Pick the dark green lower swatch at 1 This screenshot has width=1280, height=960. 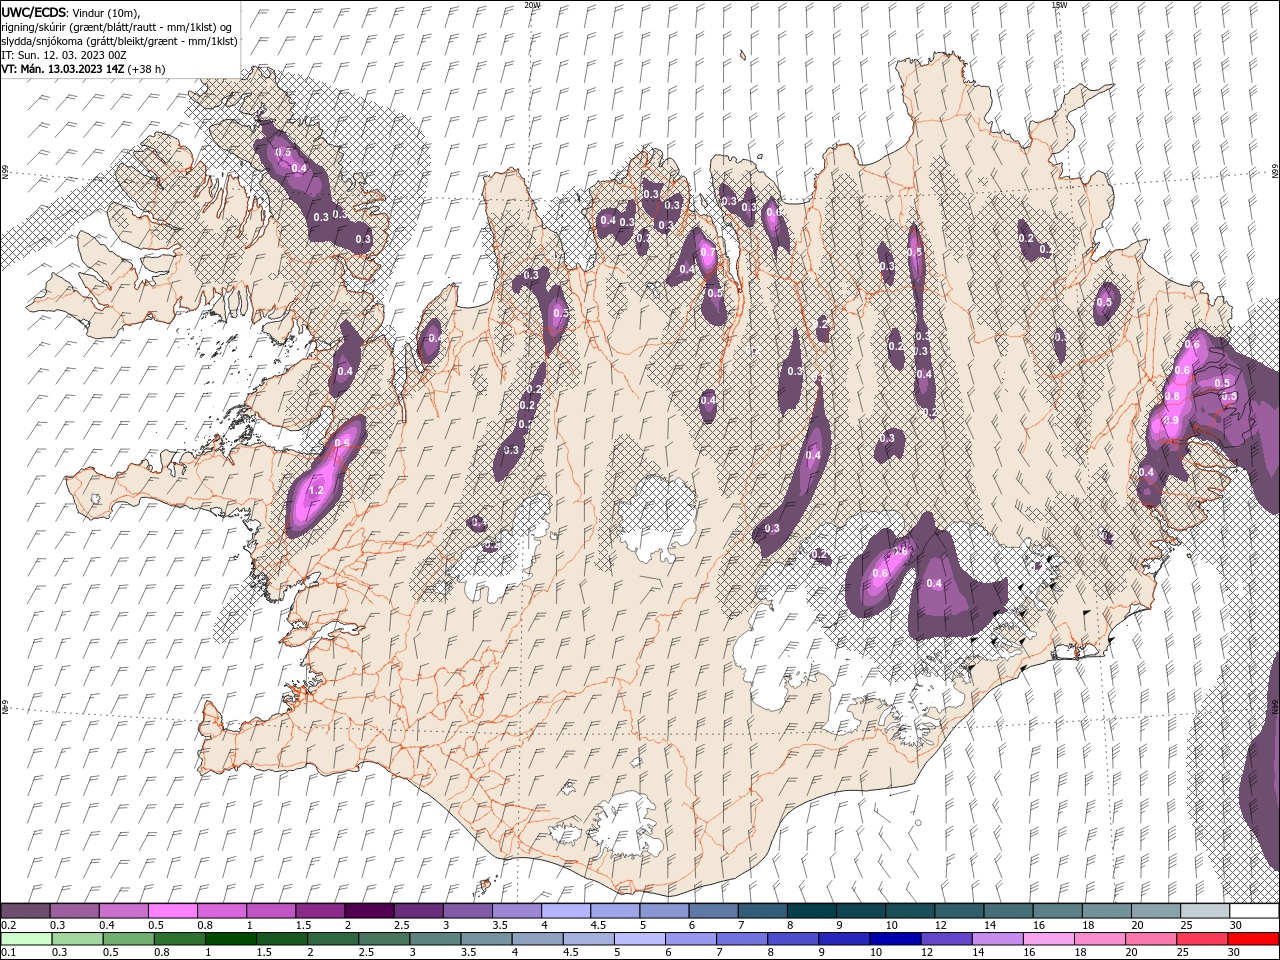[x=230, y=939]
